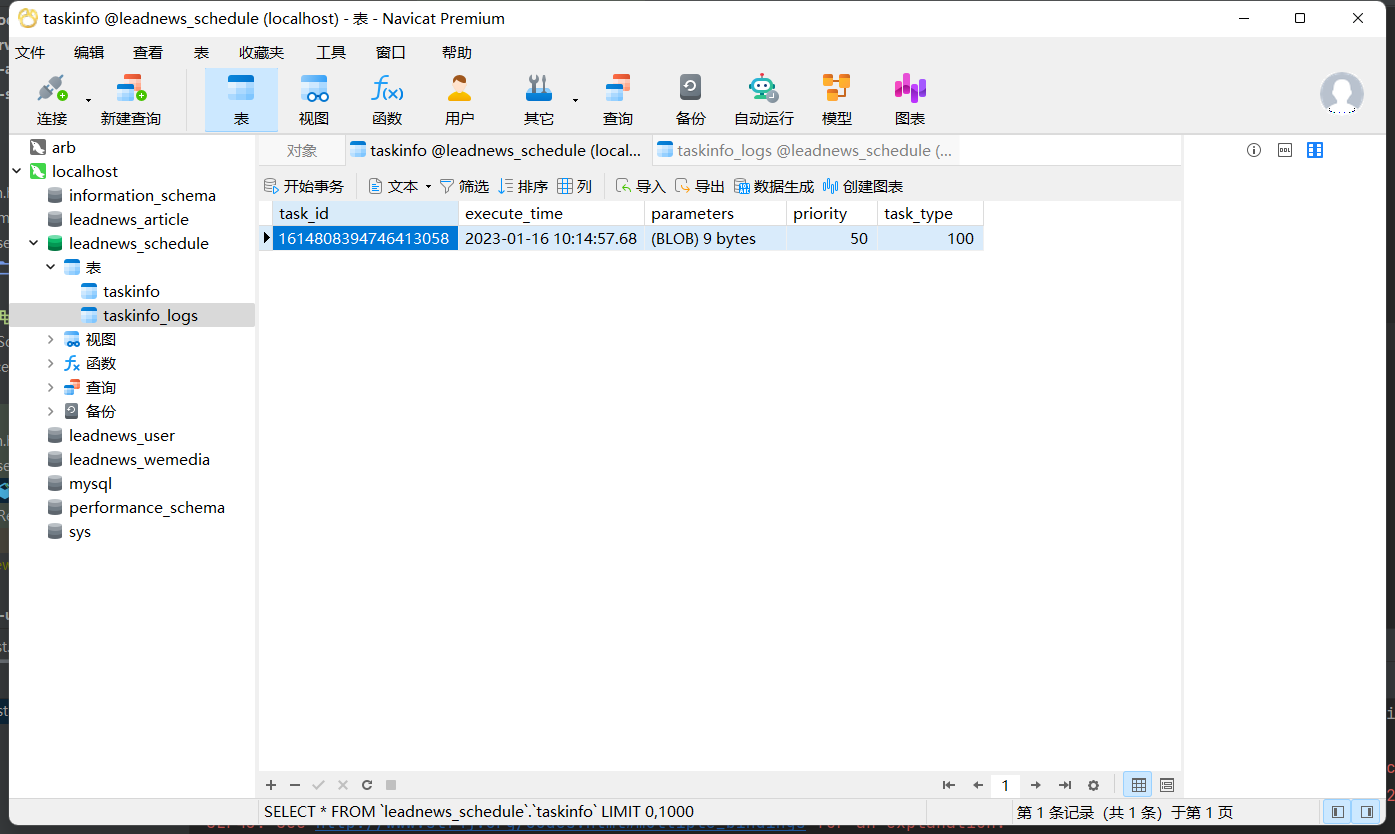Open the 查看 menu
The width and height of the screenshot is (1395, 834).
[x=148, y=52]
